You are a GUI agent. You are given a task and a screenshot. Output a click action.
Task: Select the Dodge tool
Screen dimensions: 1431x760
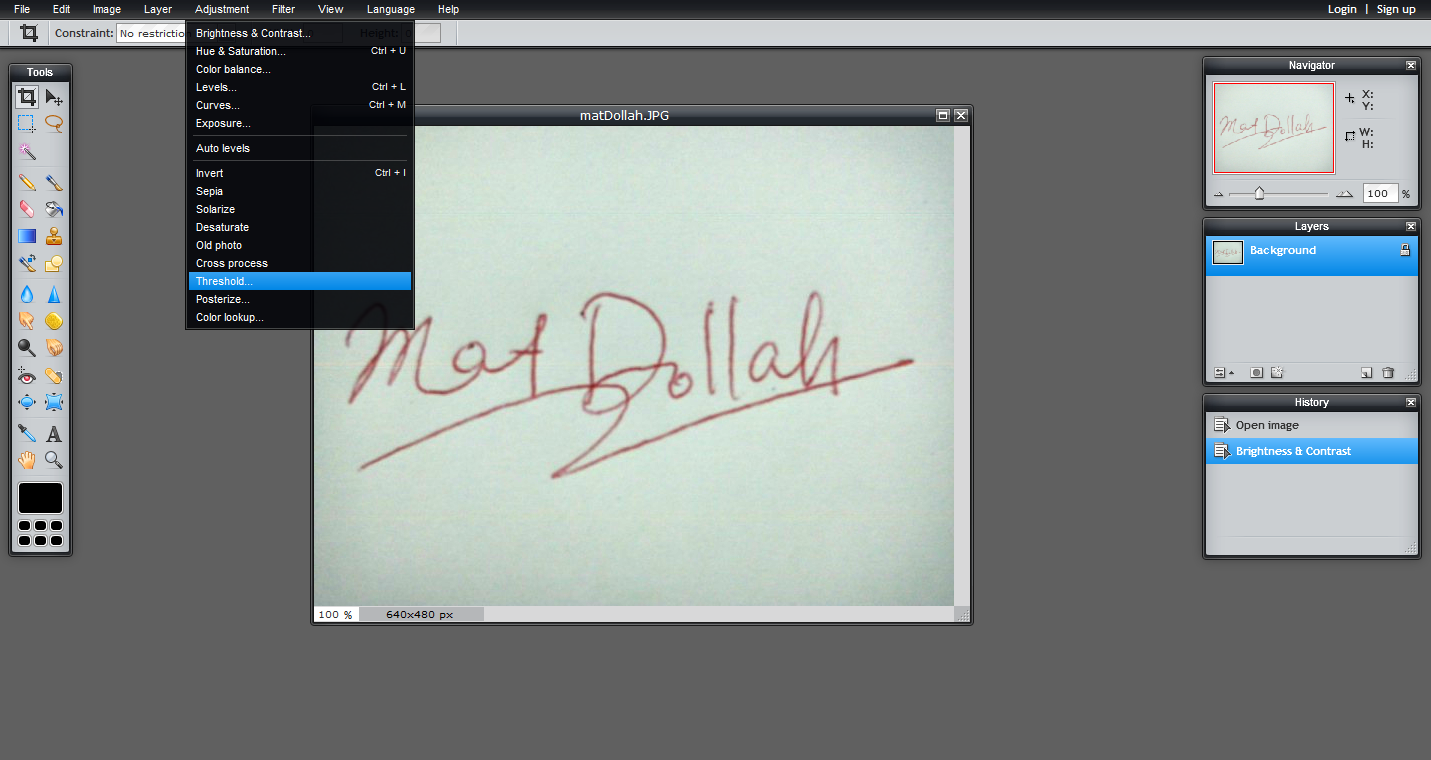[x=27, y=348]
